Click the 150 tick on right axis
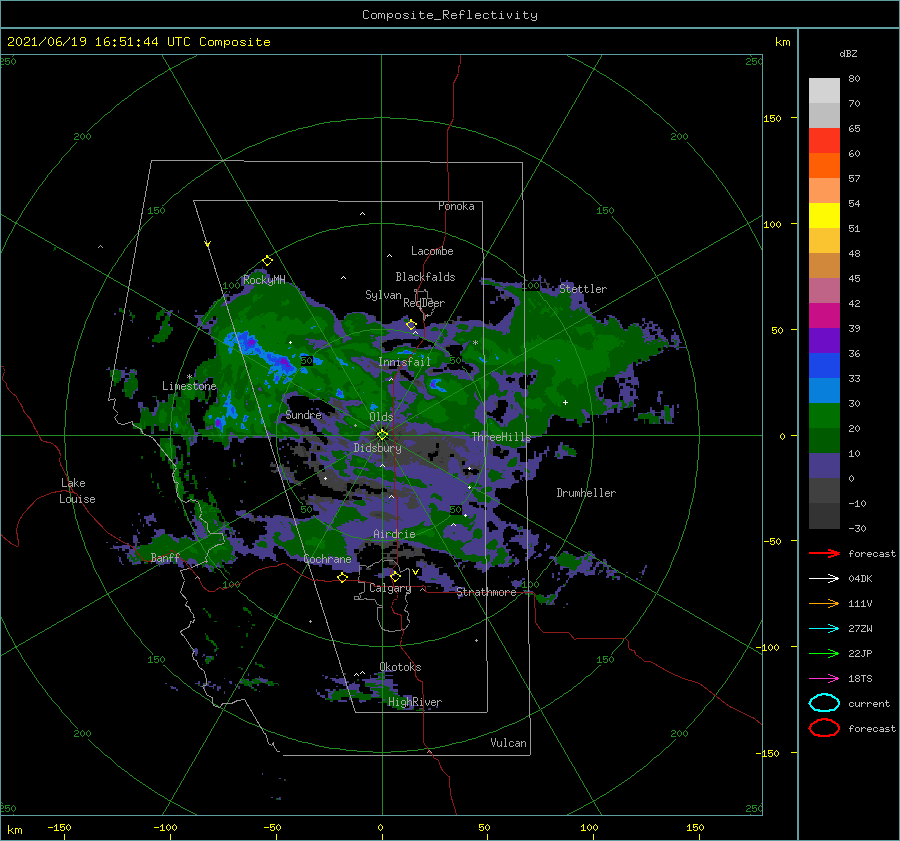This screenshot has width=900, height=841. pos(772,118)
